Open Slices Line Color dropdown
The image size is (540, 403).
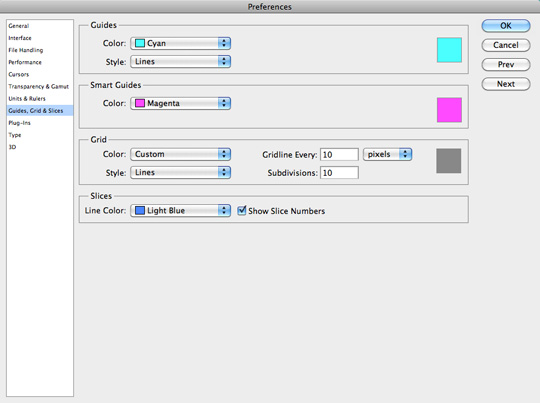point(180,210)
